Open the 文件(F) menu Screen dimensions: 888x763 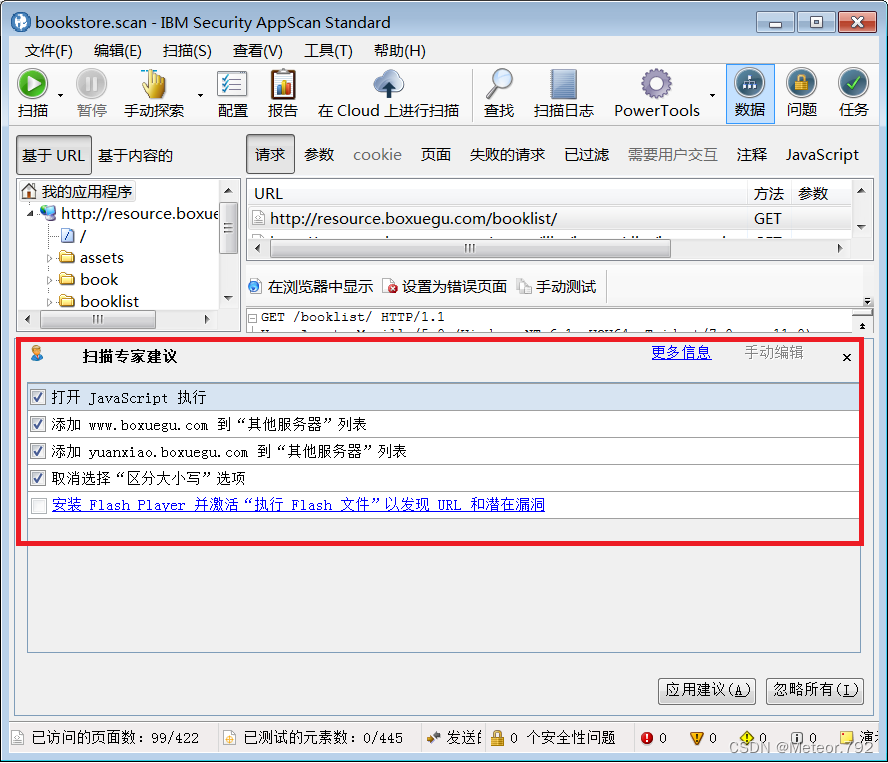coord(49,51)
